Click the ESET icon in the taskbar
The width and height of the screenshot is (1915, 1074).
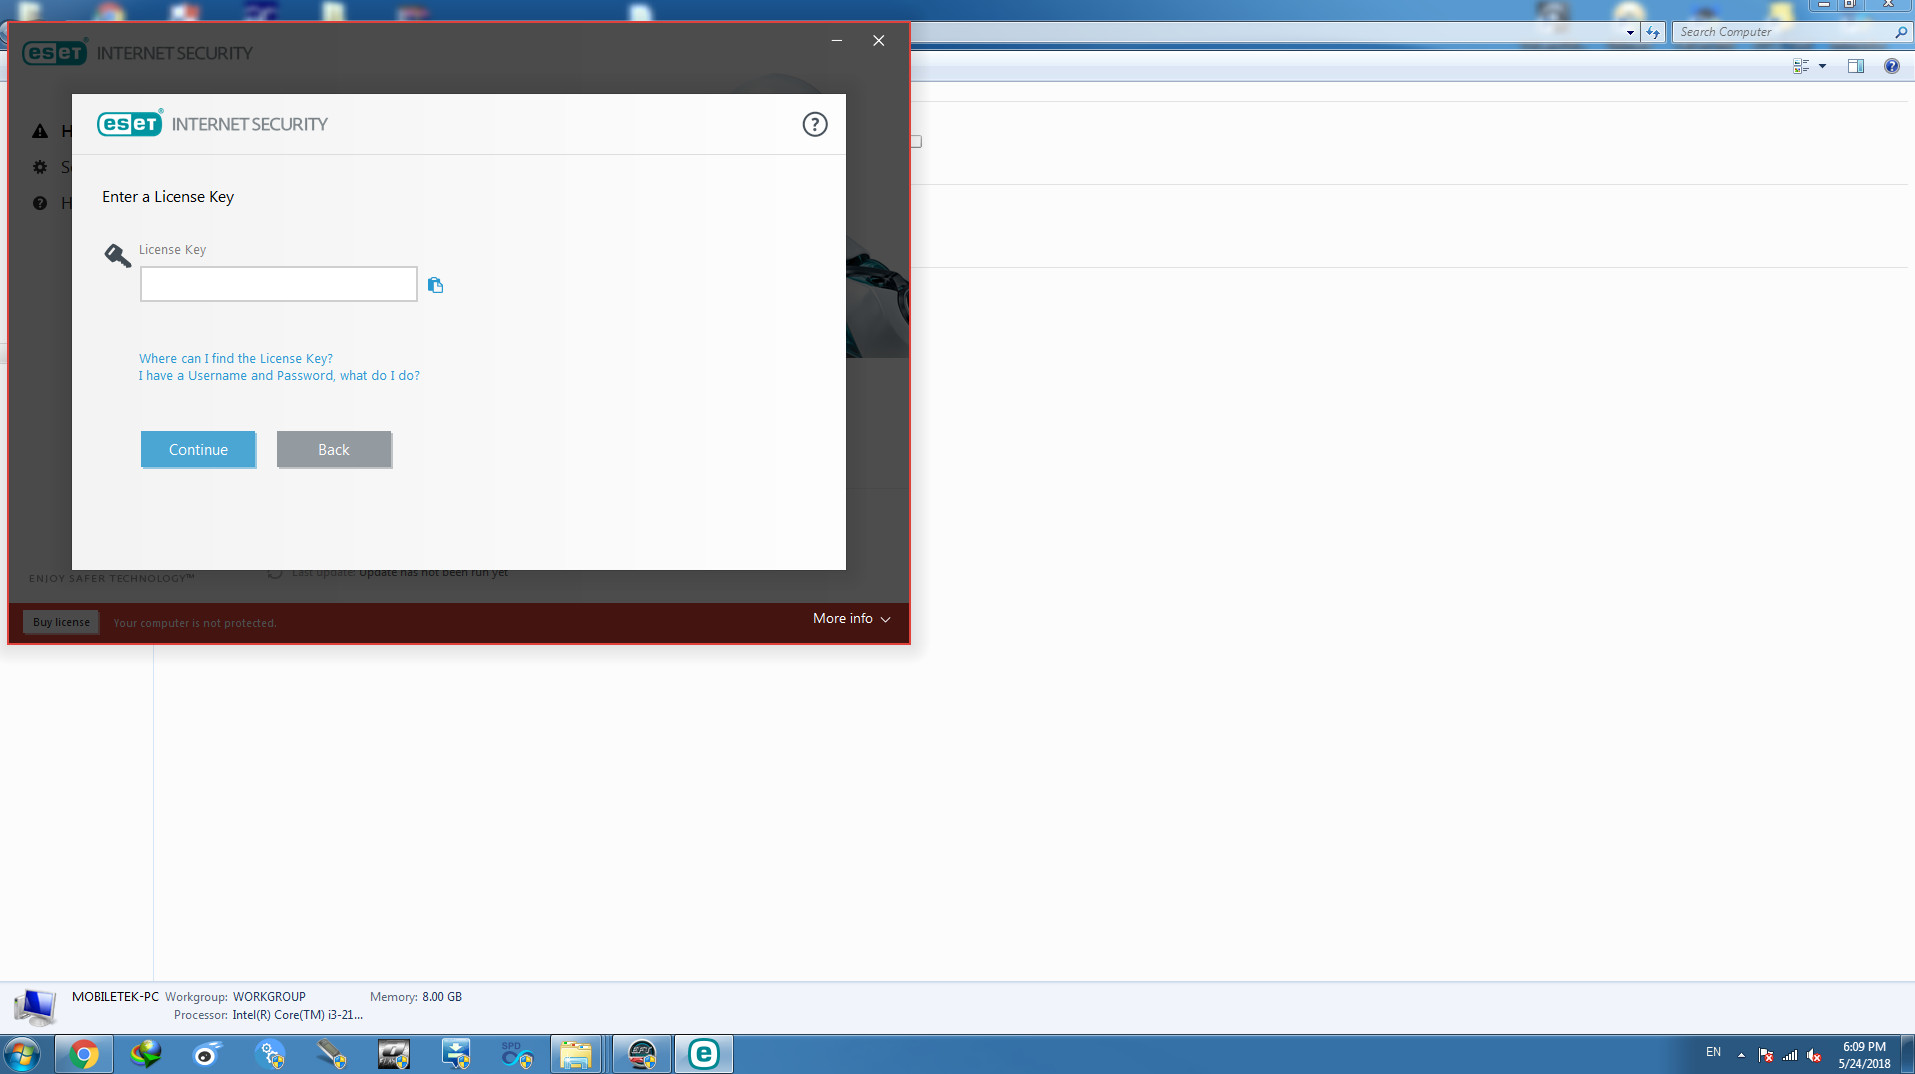pyautogui.click(x=703, y=1054)
